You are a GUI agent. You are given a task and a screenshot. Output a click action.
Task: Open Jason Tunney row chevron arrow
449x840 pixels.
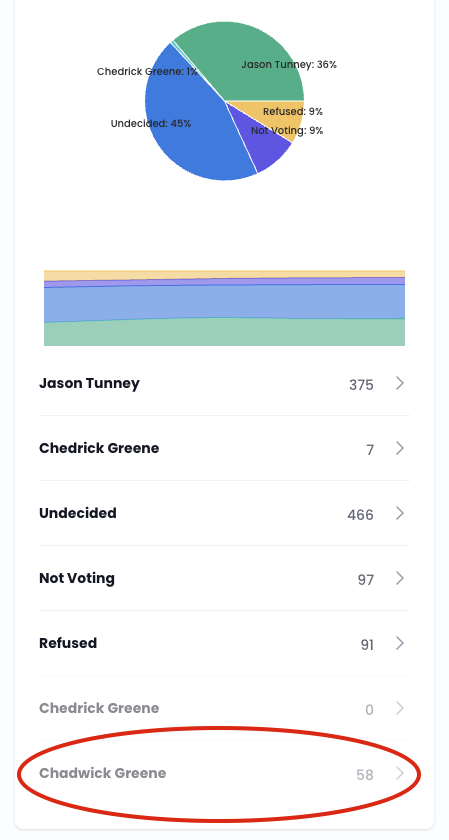tap(400, 383)
